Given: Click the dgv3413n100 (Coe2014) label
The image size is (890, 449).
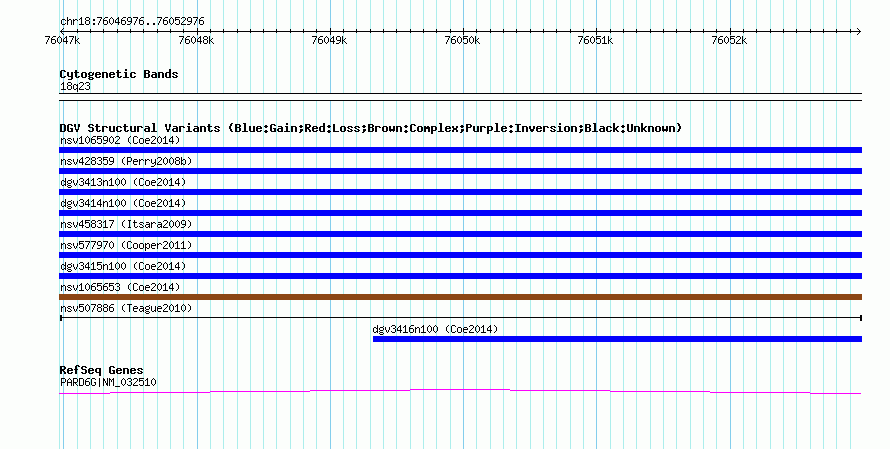Looking at the screenshot, I should (x=123, y=182).
